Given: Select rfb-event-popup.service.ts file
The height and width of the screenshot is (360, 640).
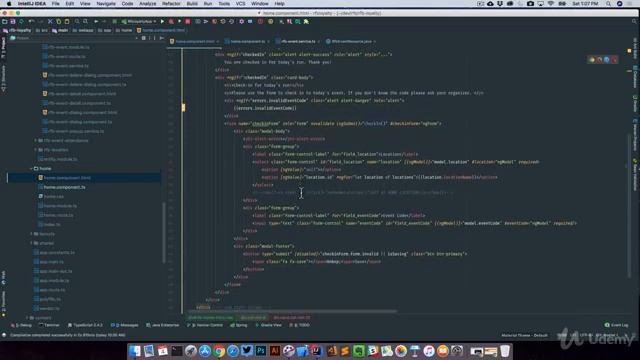Looking at the screenshot, I should [76, 131].
